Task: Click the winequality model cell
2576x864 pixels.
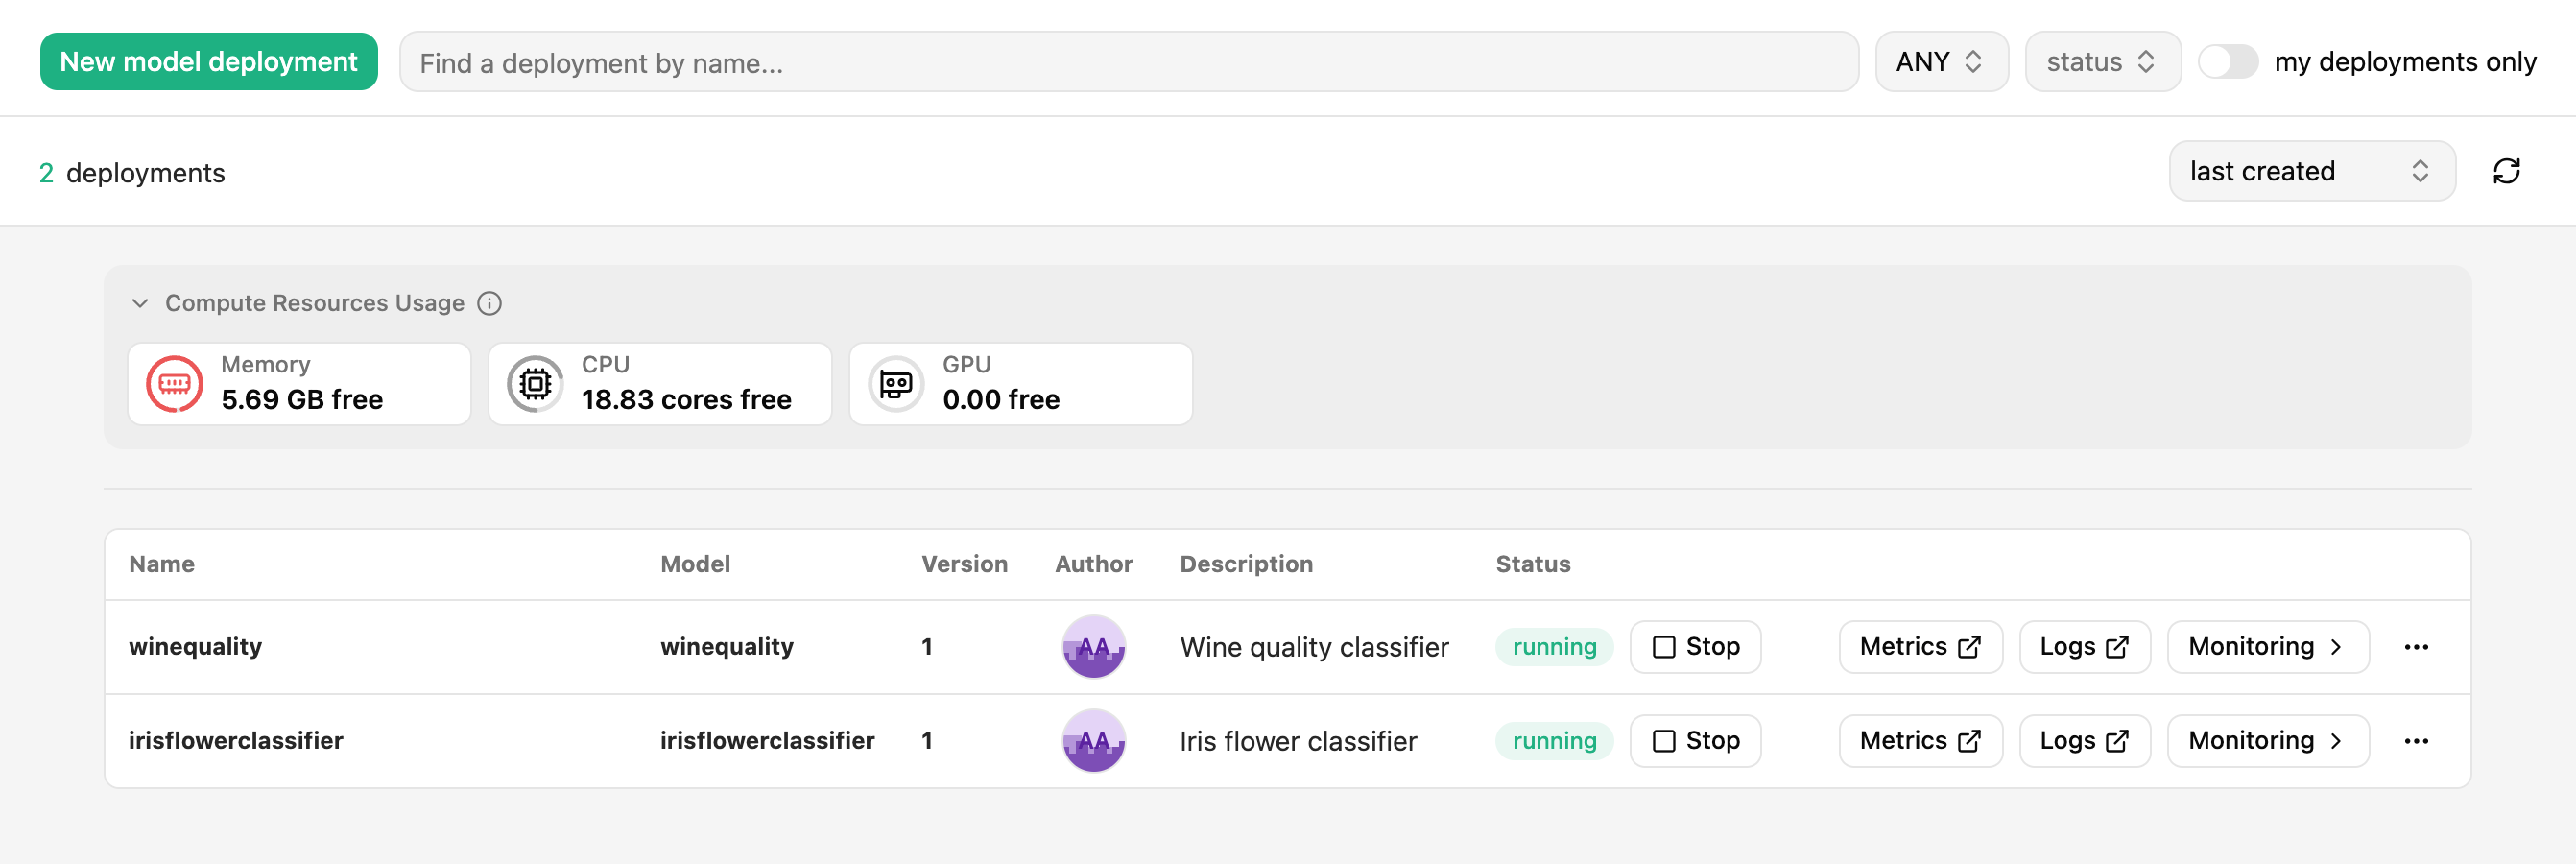Action: [727, 647]
